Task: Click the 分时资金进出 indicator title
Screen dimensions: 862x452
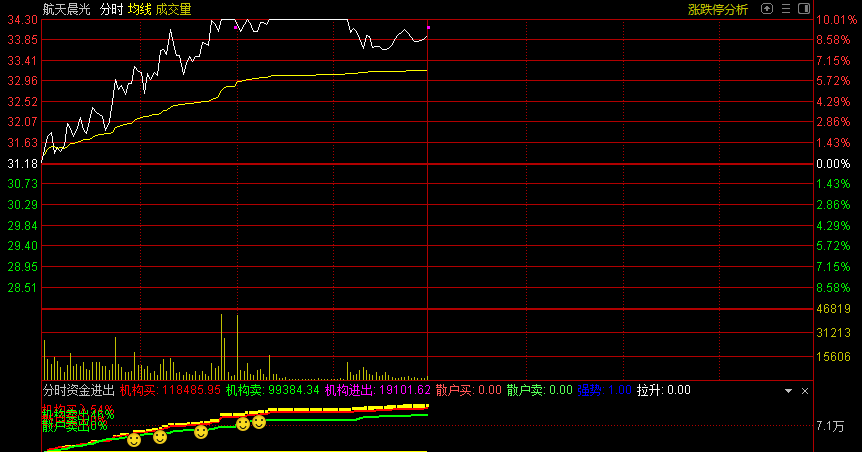Action: [x=78, y=390]
